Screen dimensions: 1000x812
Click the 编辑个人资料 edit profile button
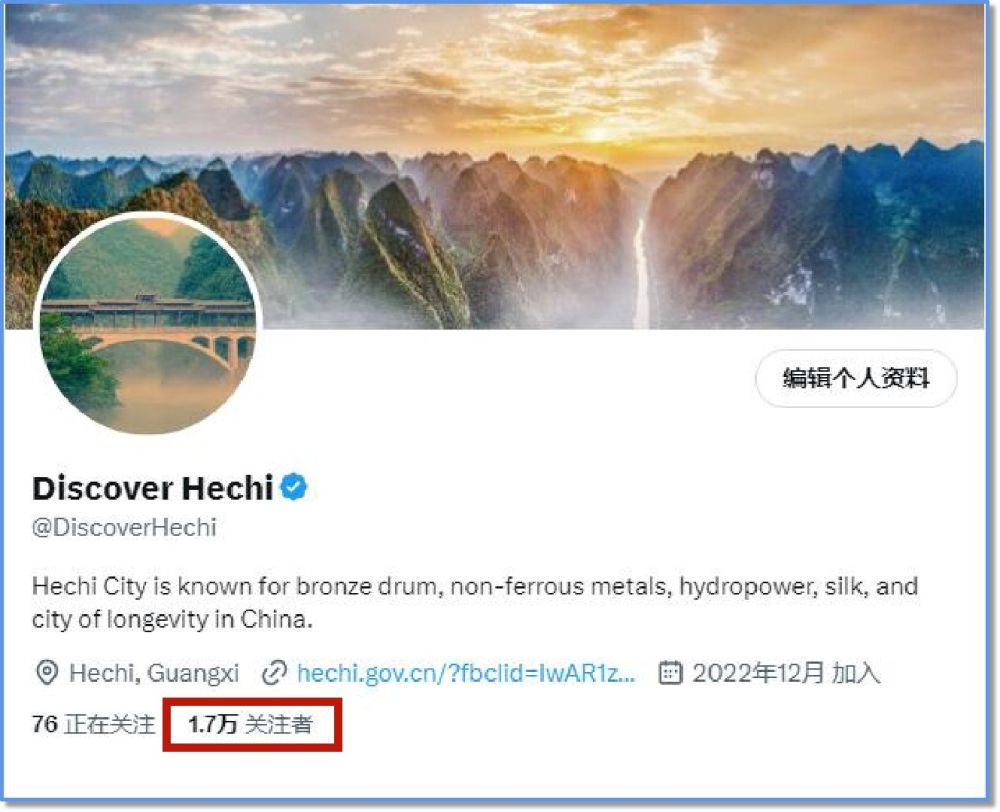tap(856, 378)
